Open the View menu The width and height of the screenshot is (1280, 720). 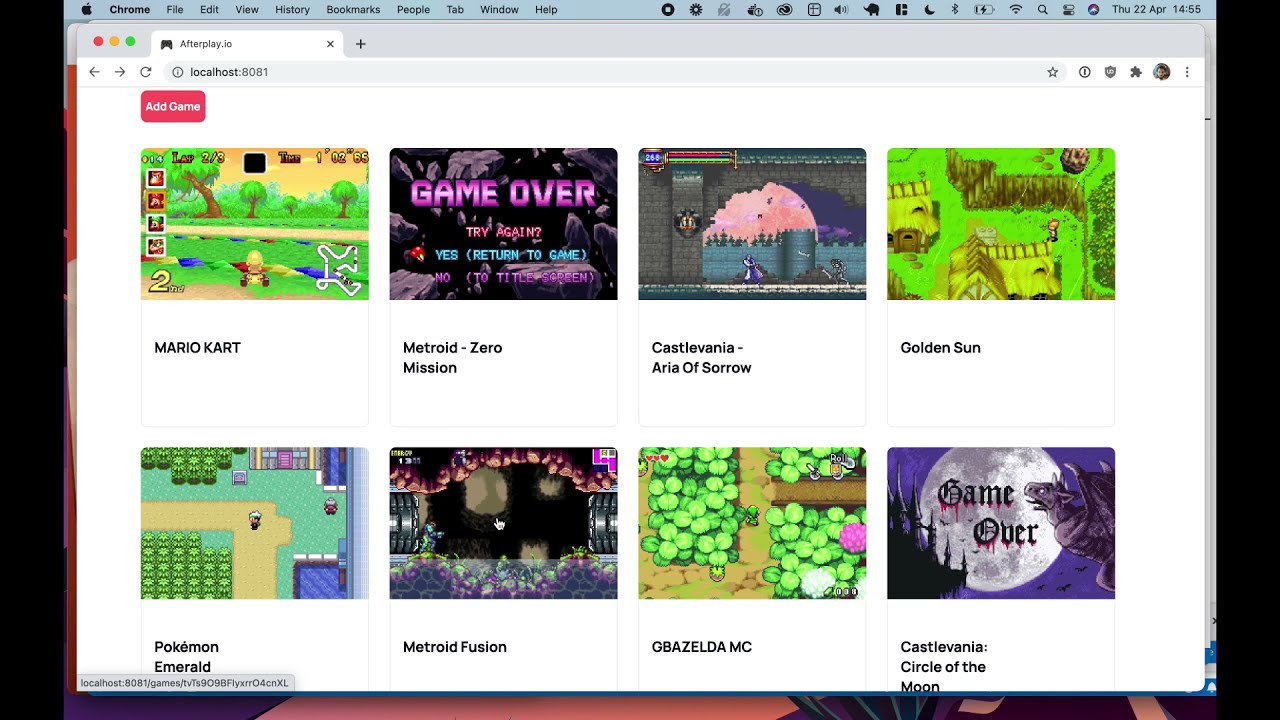[x=247, y=9]
